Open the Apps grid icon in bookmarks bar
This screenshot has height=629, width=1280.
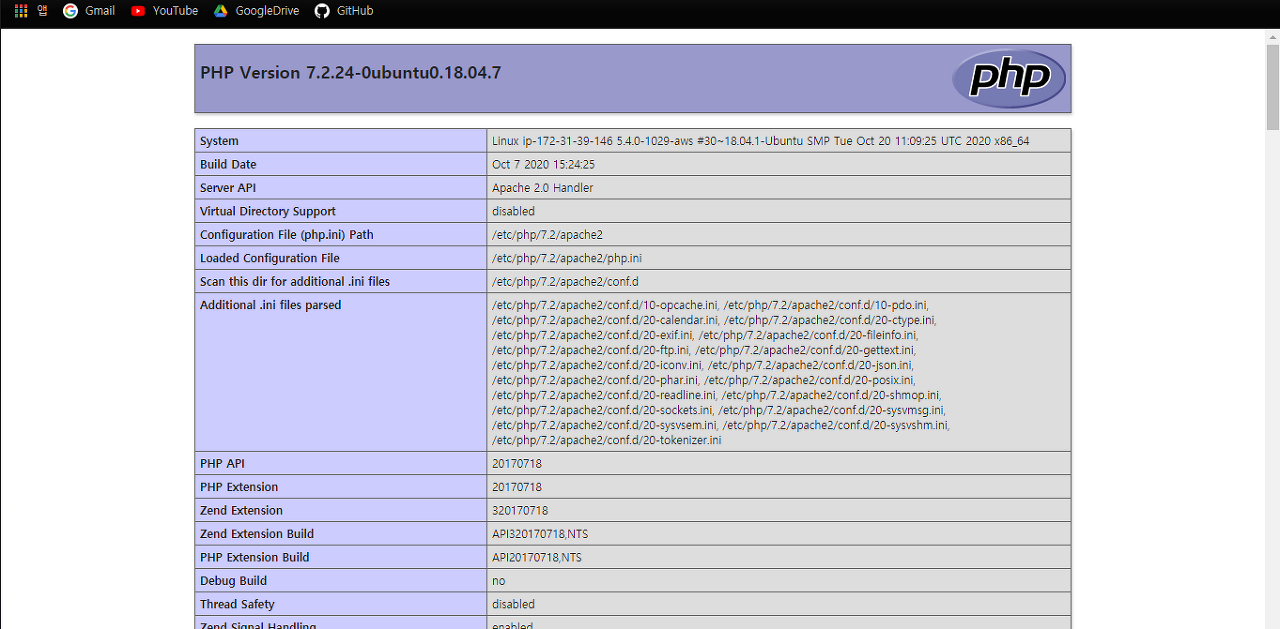(21, 11)
